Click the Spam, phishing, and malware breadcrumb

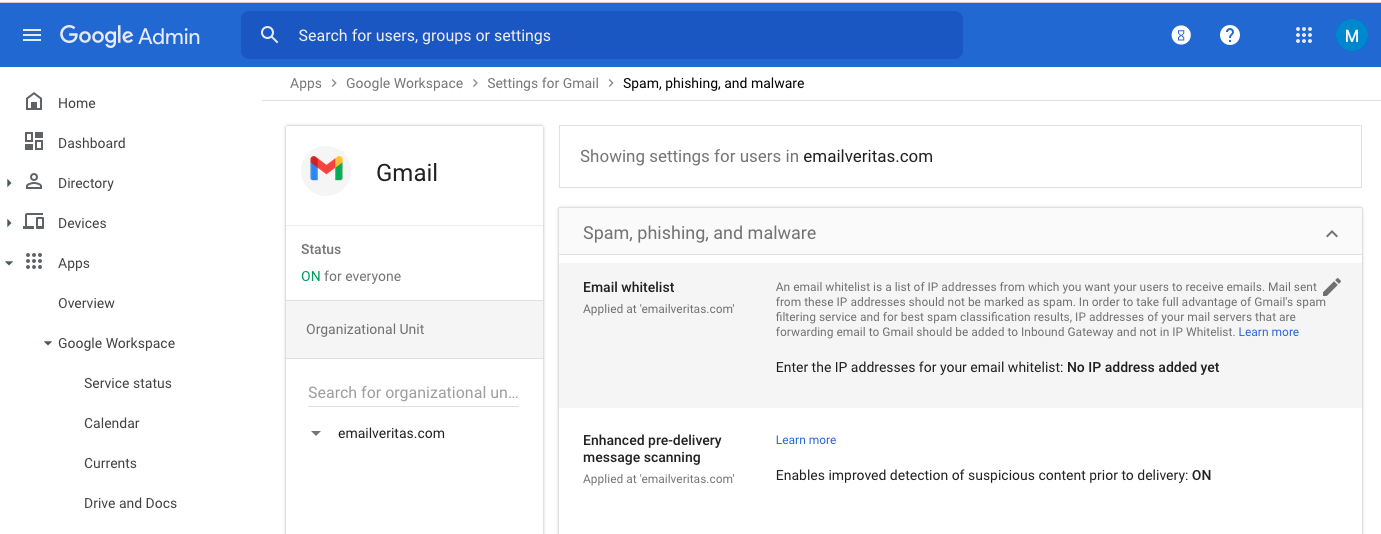[714, 83]
